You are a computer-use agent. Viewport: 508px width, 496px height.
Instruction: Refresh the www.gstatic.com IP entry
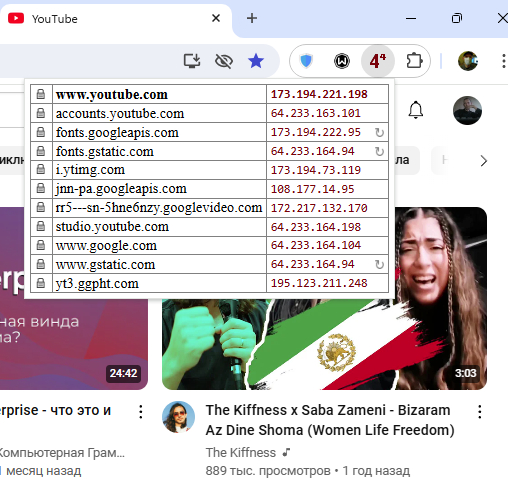click(x=379, y=265)
